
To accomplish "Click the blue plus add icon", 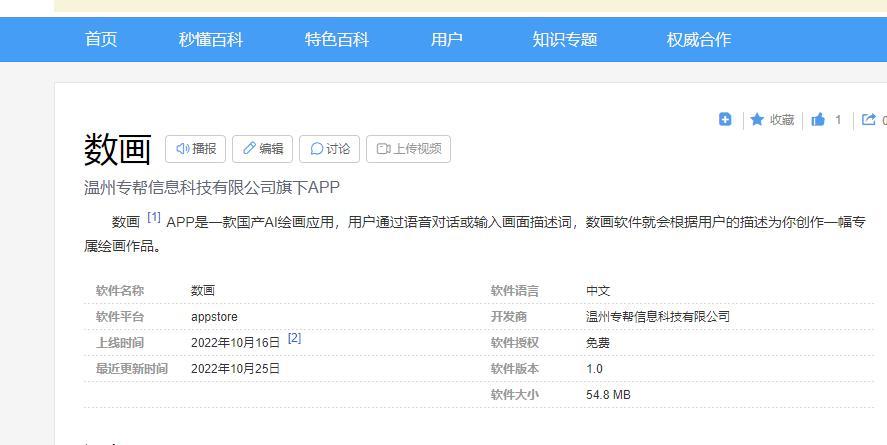I will [x=725, y=119].
